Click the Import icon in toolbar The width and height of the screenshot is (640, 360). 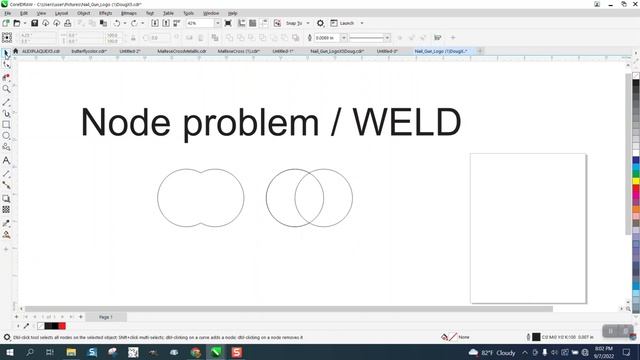(x=155, y=23)
